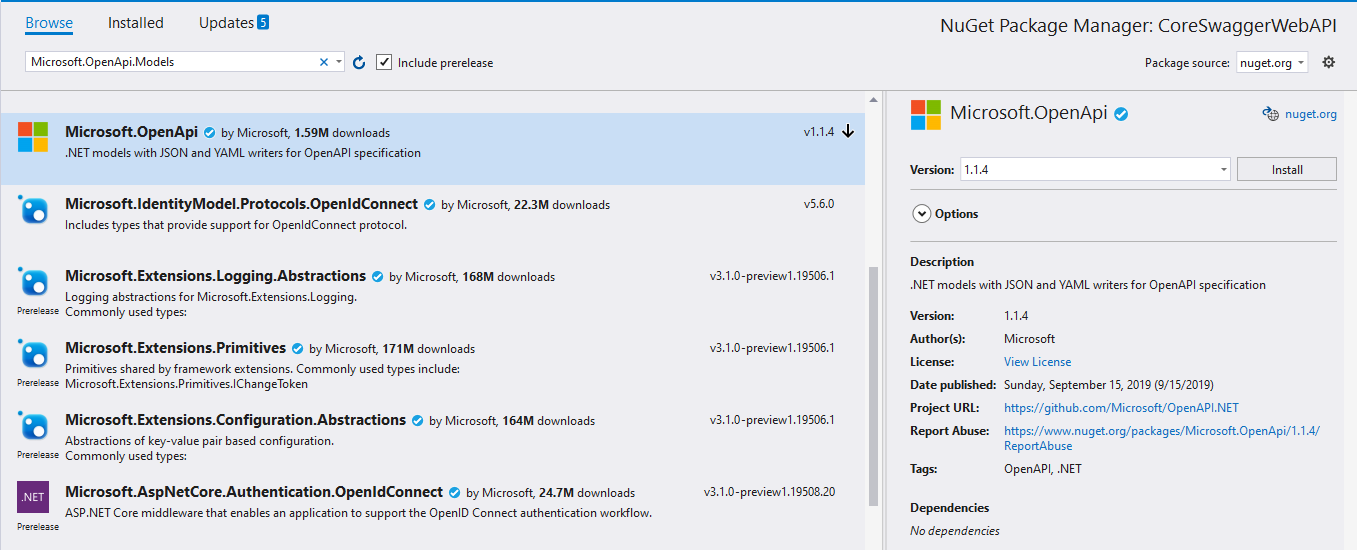Click the package list vertical scrollbar
The image size is (1357, 550).
[x=874, y=380]
